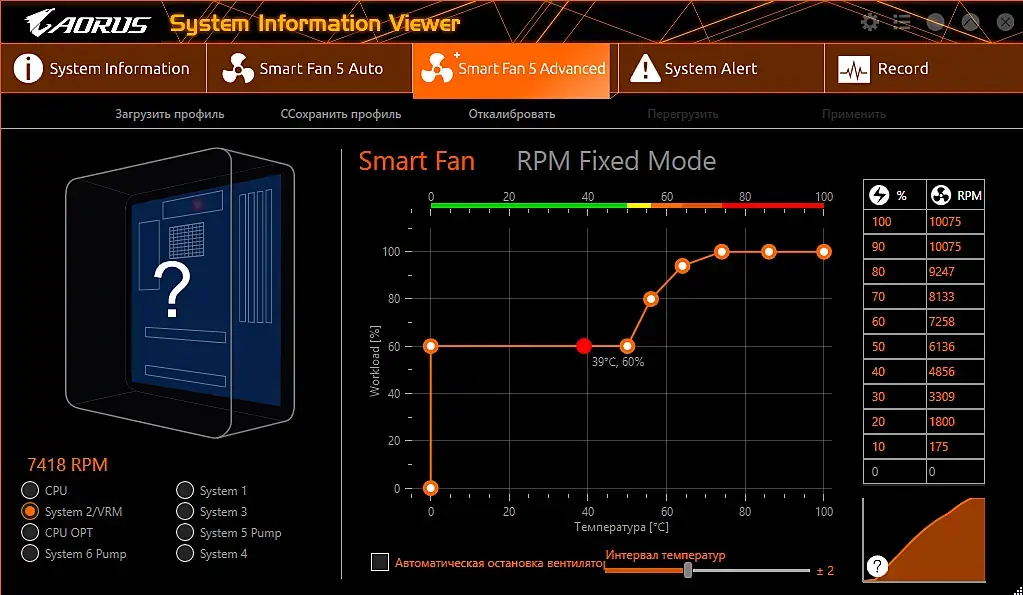Switch to RPM Fixed Mode

pos(616,161)
